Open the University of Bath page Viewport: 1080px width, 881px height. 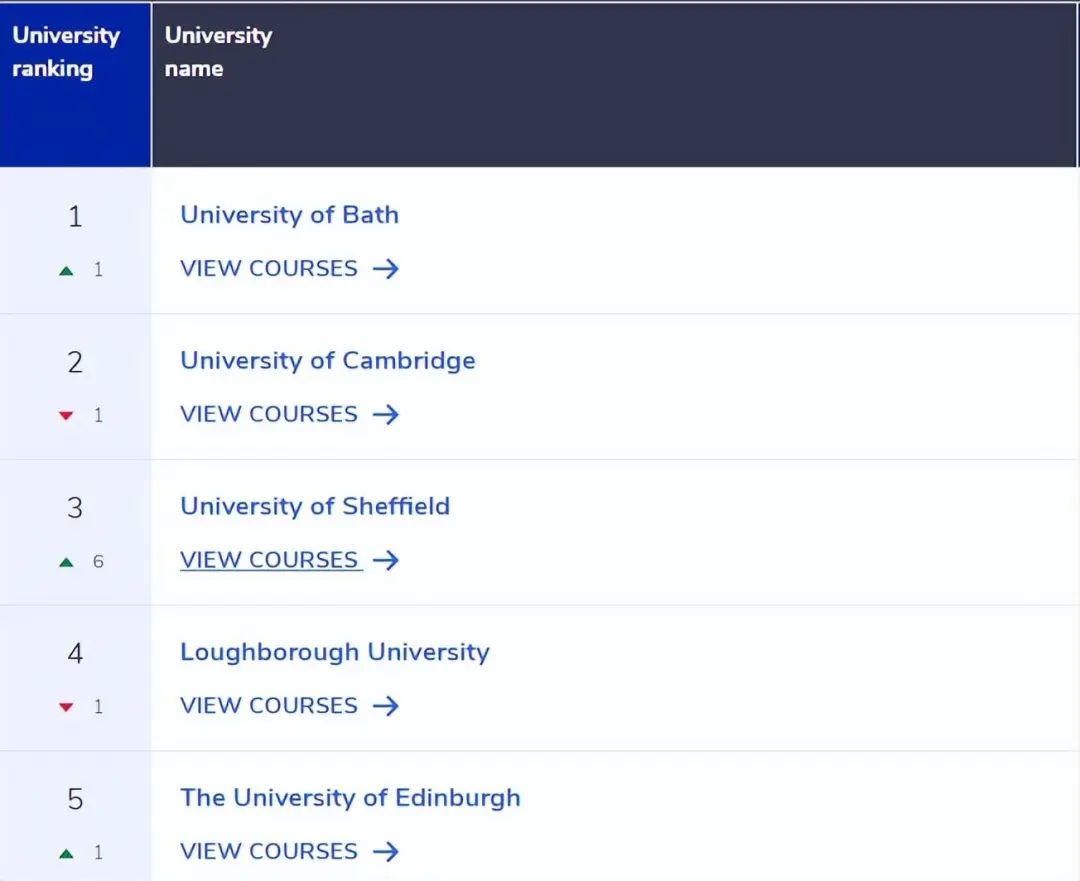tap(289, 214)
